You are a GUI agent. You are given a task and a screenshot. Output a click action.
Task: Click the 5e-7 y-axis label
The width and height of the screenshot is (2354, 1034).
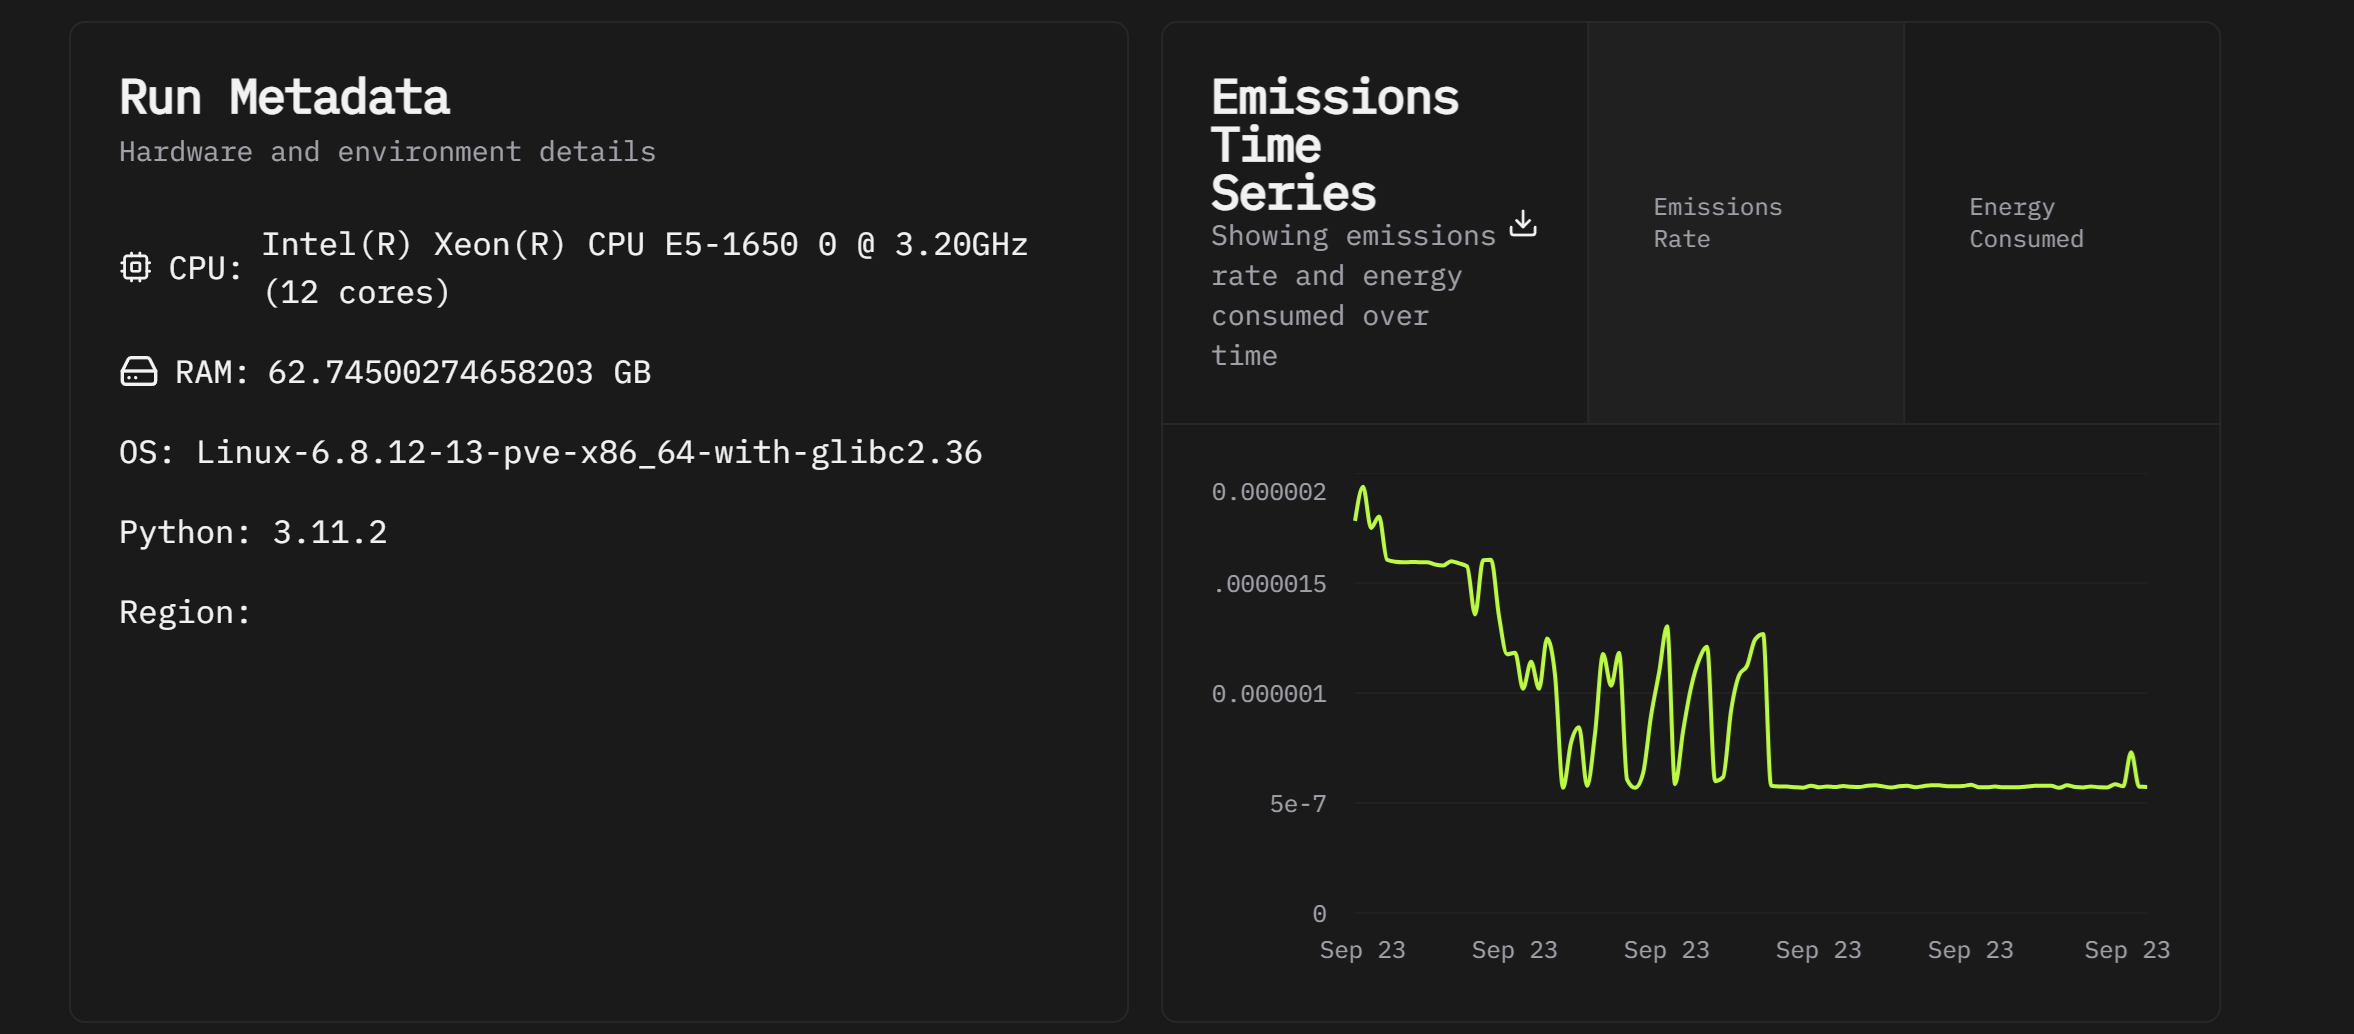pyautogui.click(x=1297, y=804)
